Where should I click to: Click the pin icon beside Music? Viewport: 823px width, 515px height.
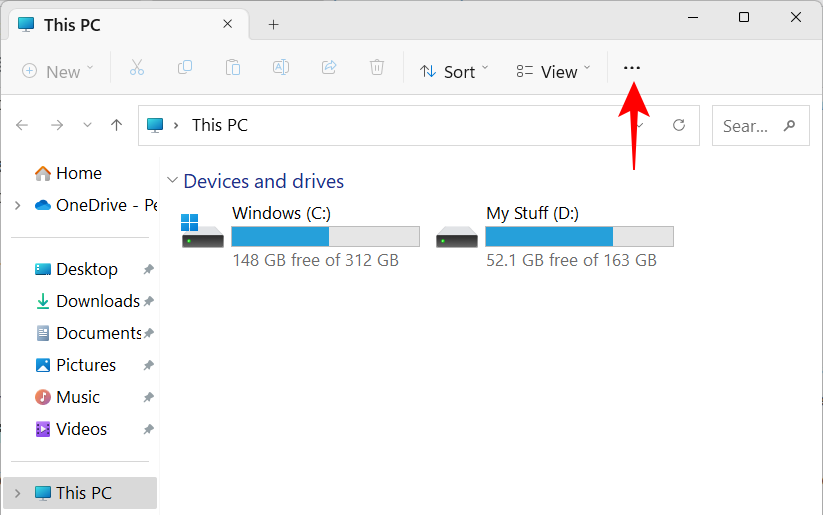[149, 397]
